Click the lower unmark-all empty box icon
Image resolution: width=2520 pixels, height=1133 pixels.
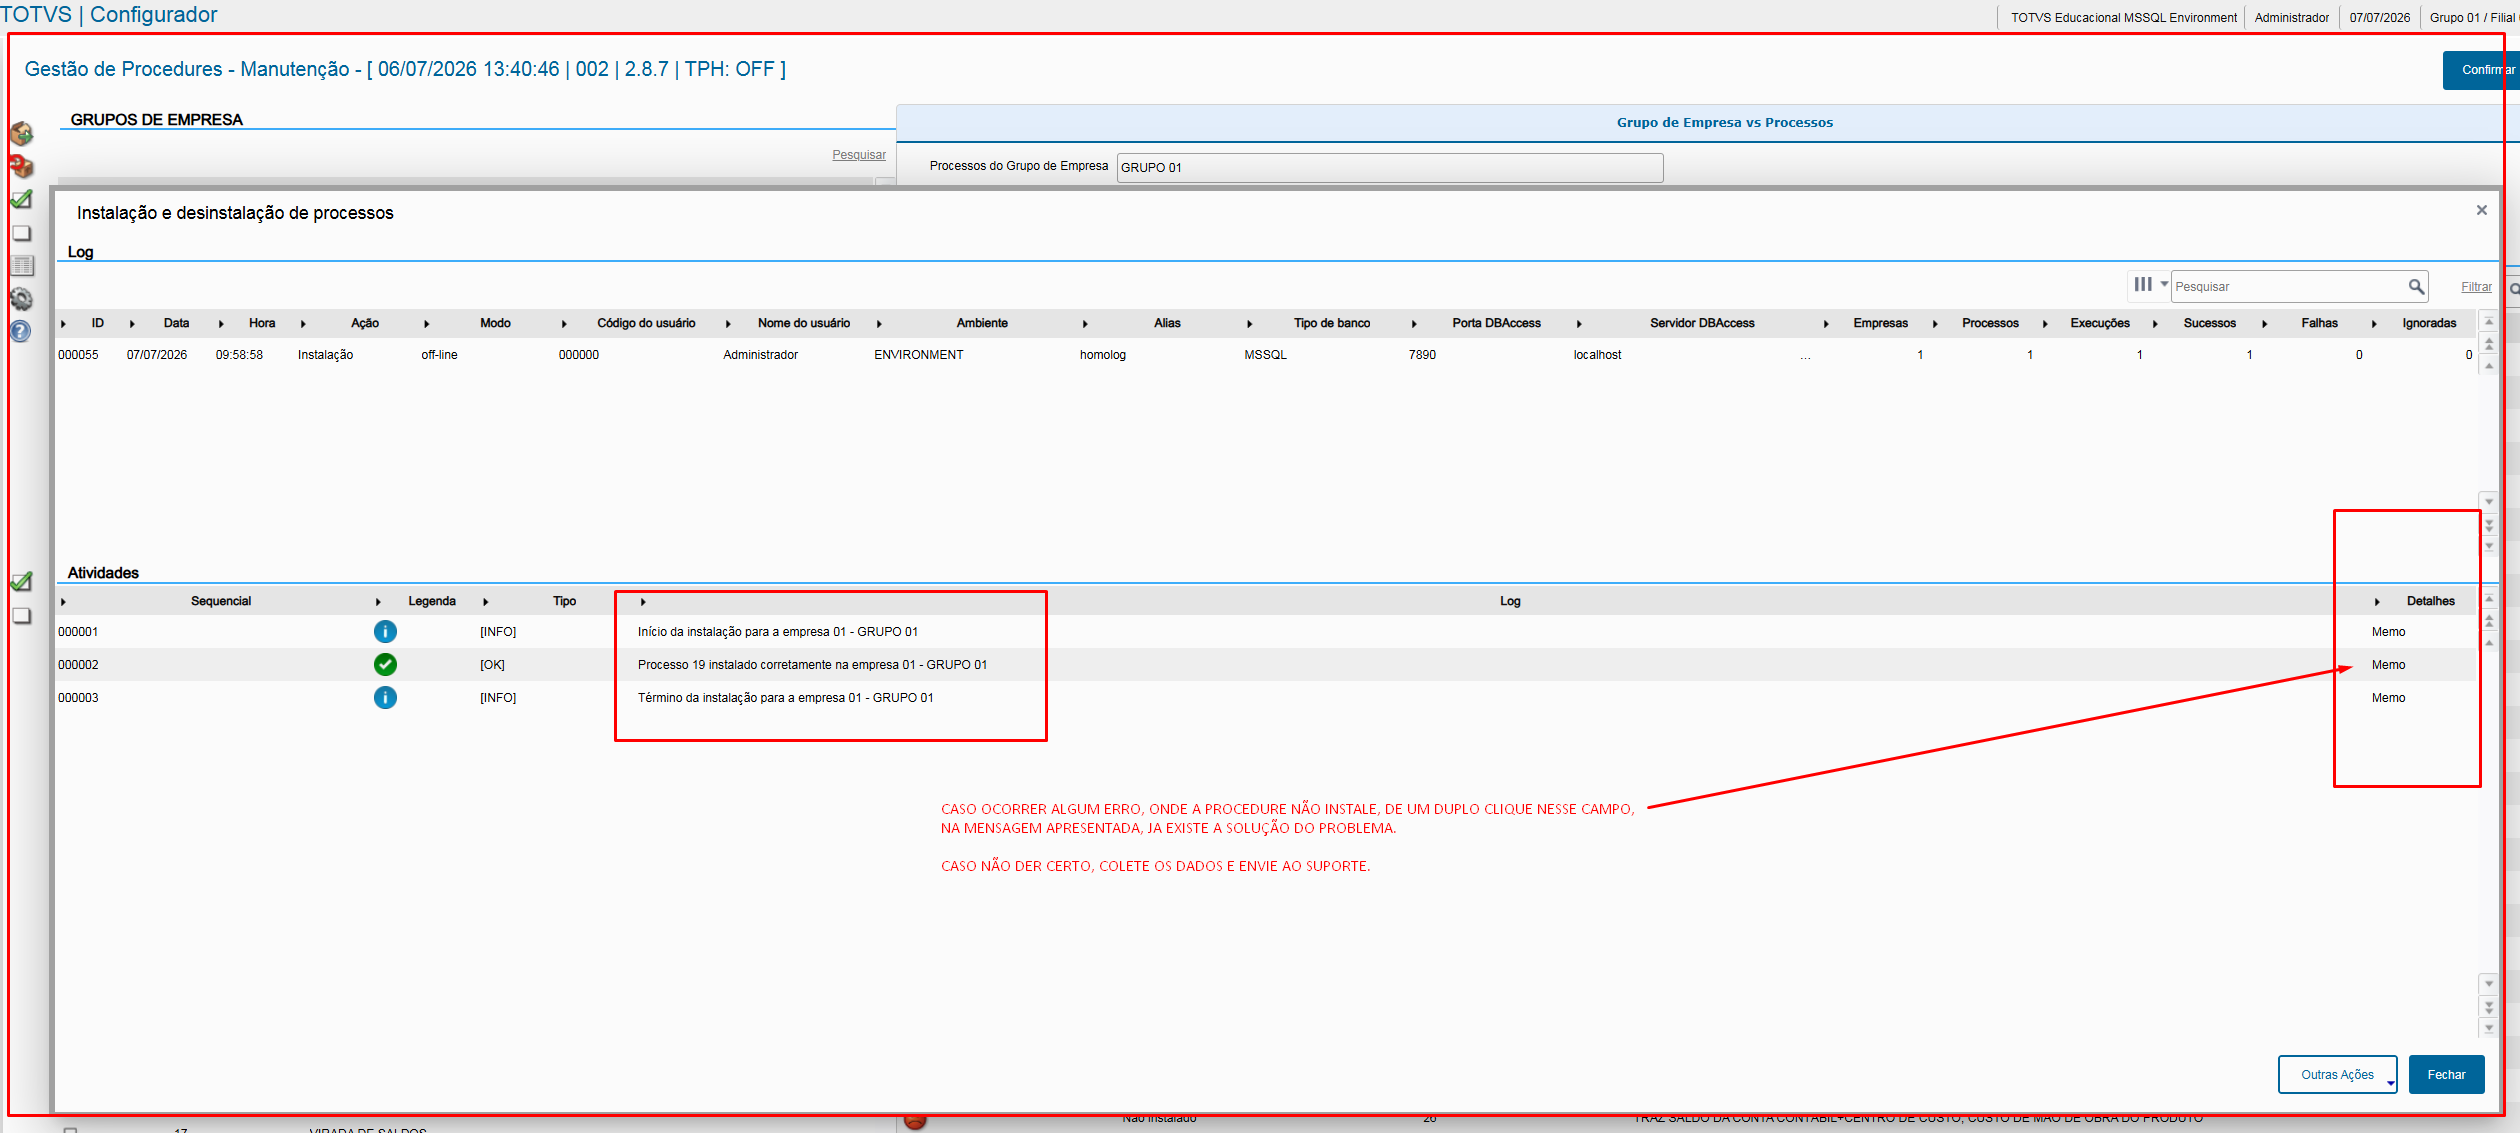pos(21,616)
